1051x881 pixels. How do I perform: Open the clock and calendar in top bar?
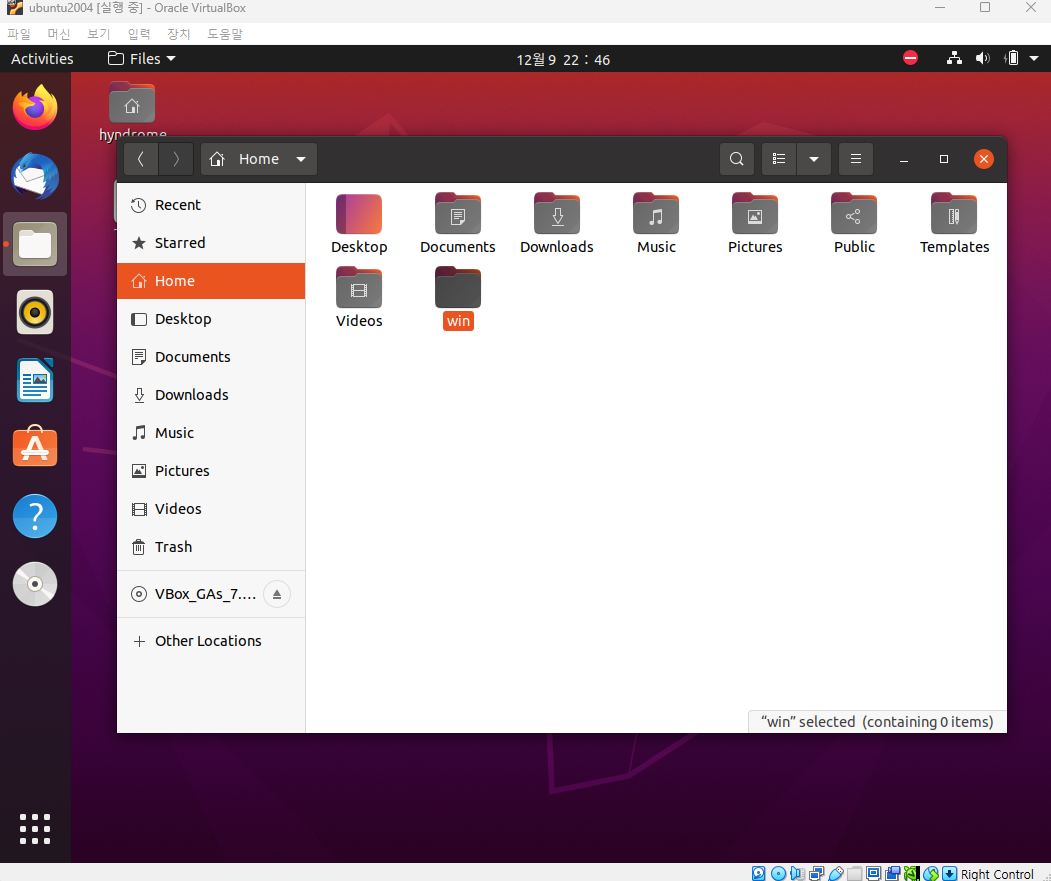[x=563, y=60]
